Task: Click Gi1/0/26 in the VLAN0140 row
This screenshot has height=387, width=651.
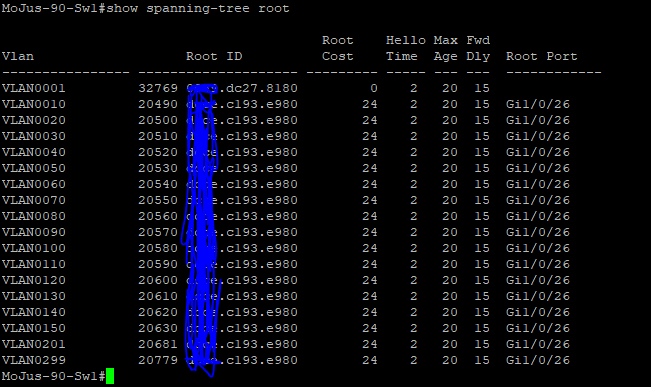Action: pos(538,312)
